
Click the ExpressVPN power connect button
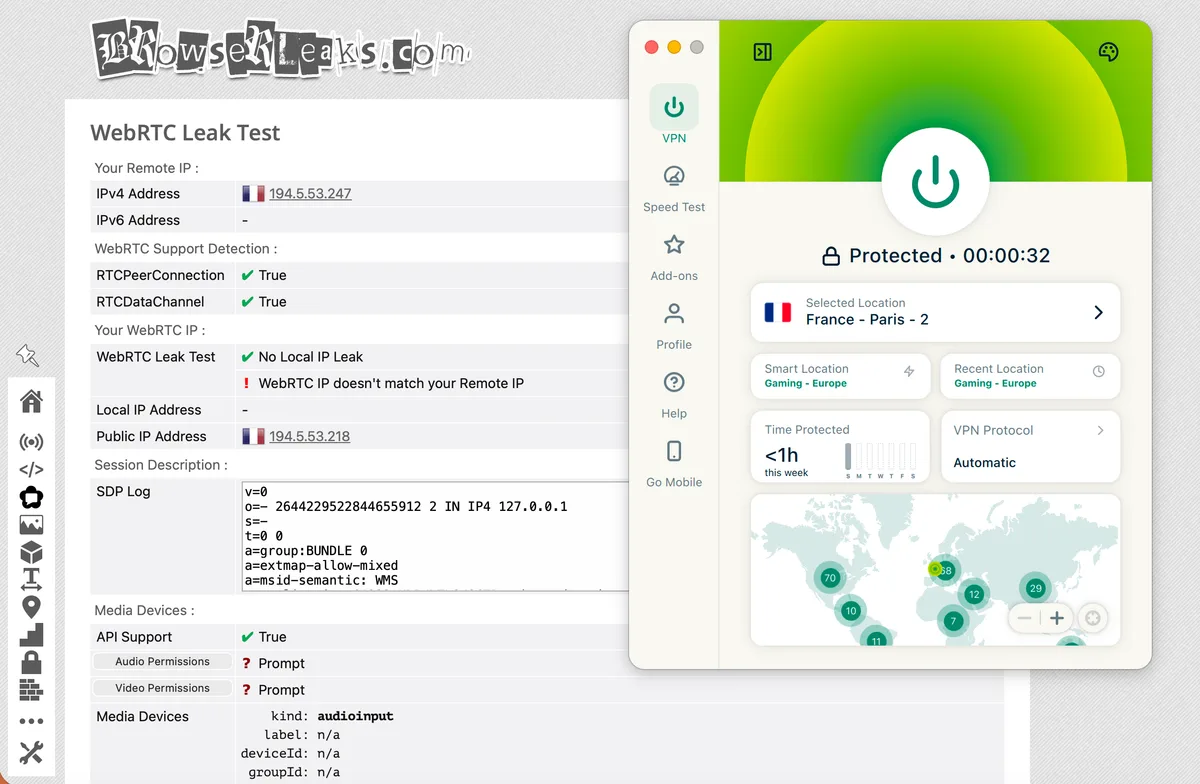click(935, 182)
